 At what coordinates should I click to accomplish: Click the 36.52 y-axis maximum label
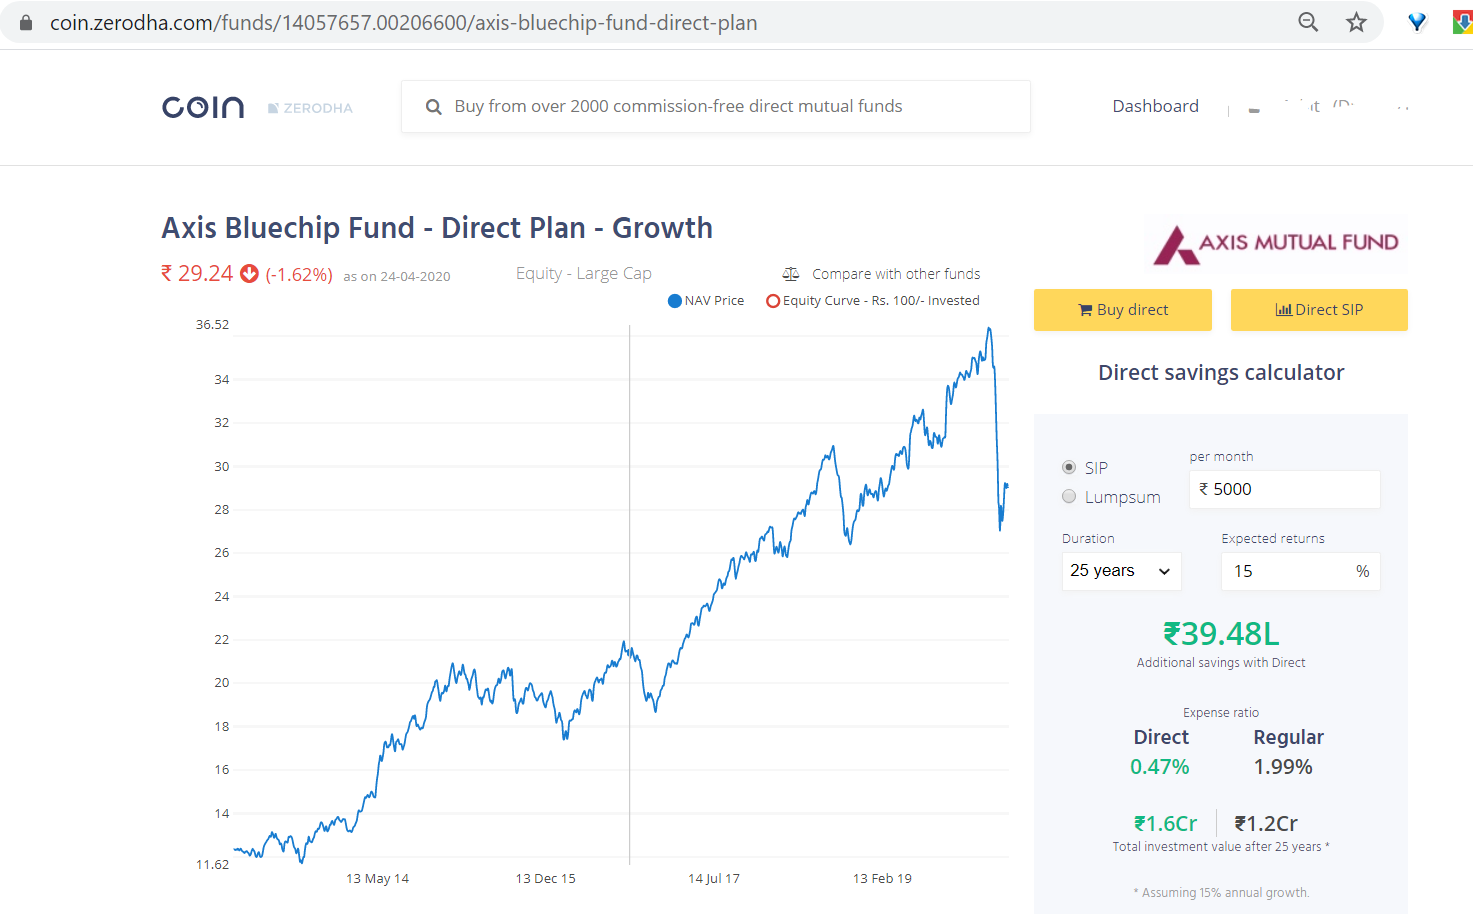click(x=212, y=325)
